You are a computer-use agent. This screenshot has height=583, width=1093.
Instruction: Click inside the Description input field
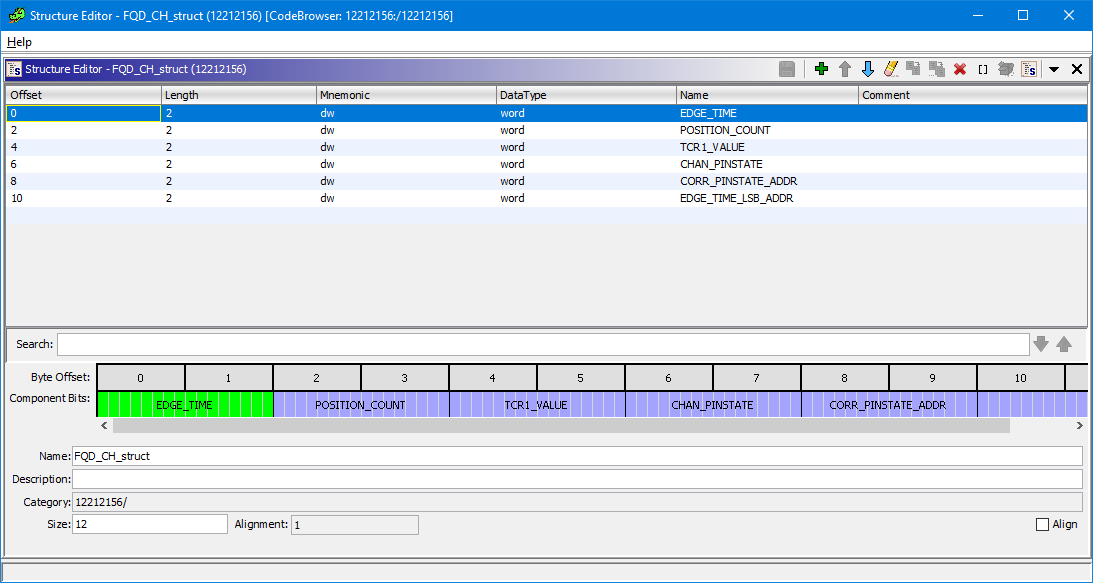pyautogui.click(x=400, y=478)
